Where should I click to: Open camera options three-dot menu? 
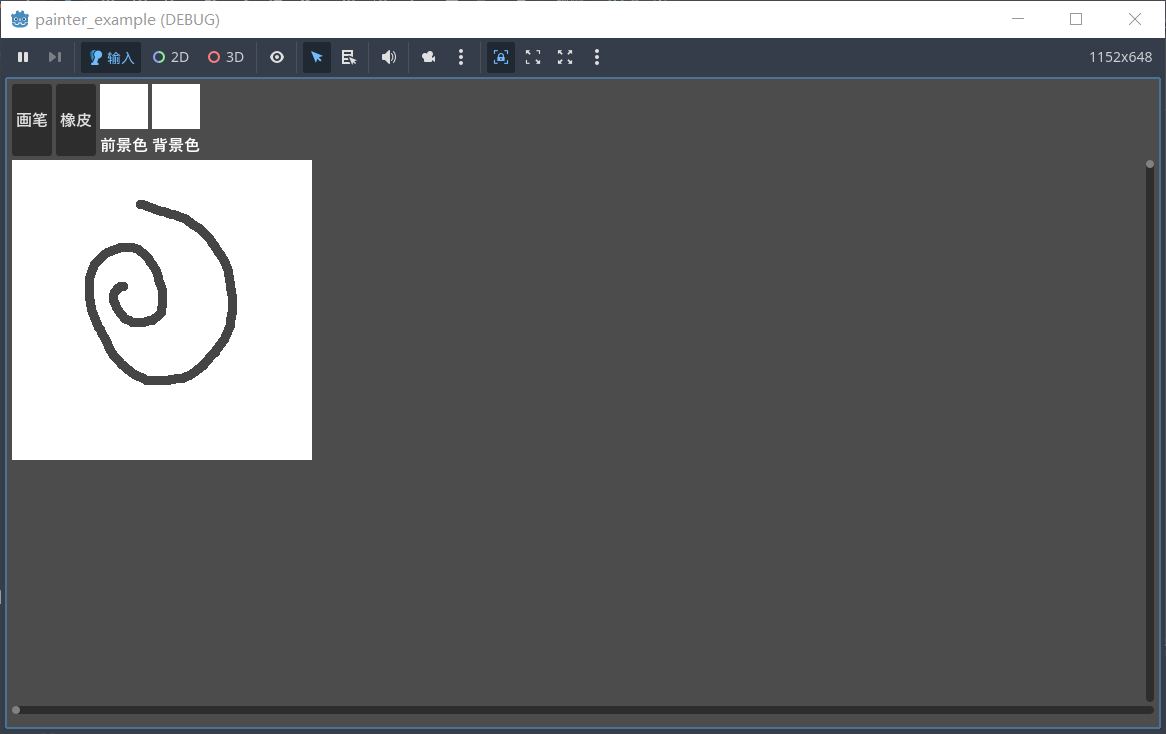click(x=461, y=58)
